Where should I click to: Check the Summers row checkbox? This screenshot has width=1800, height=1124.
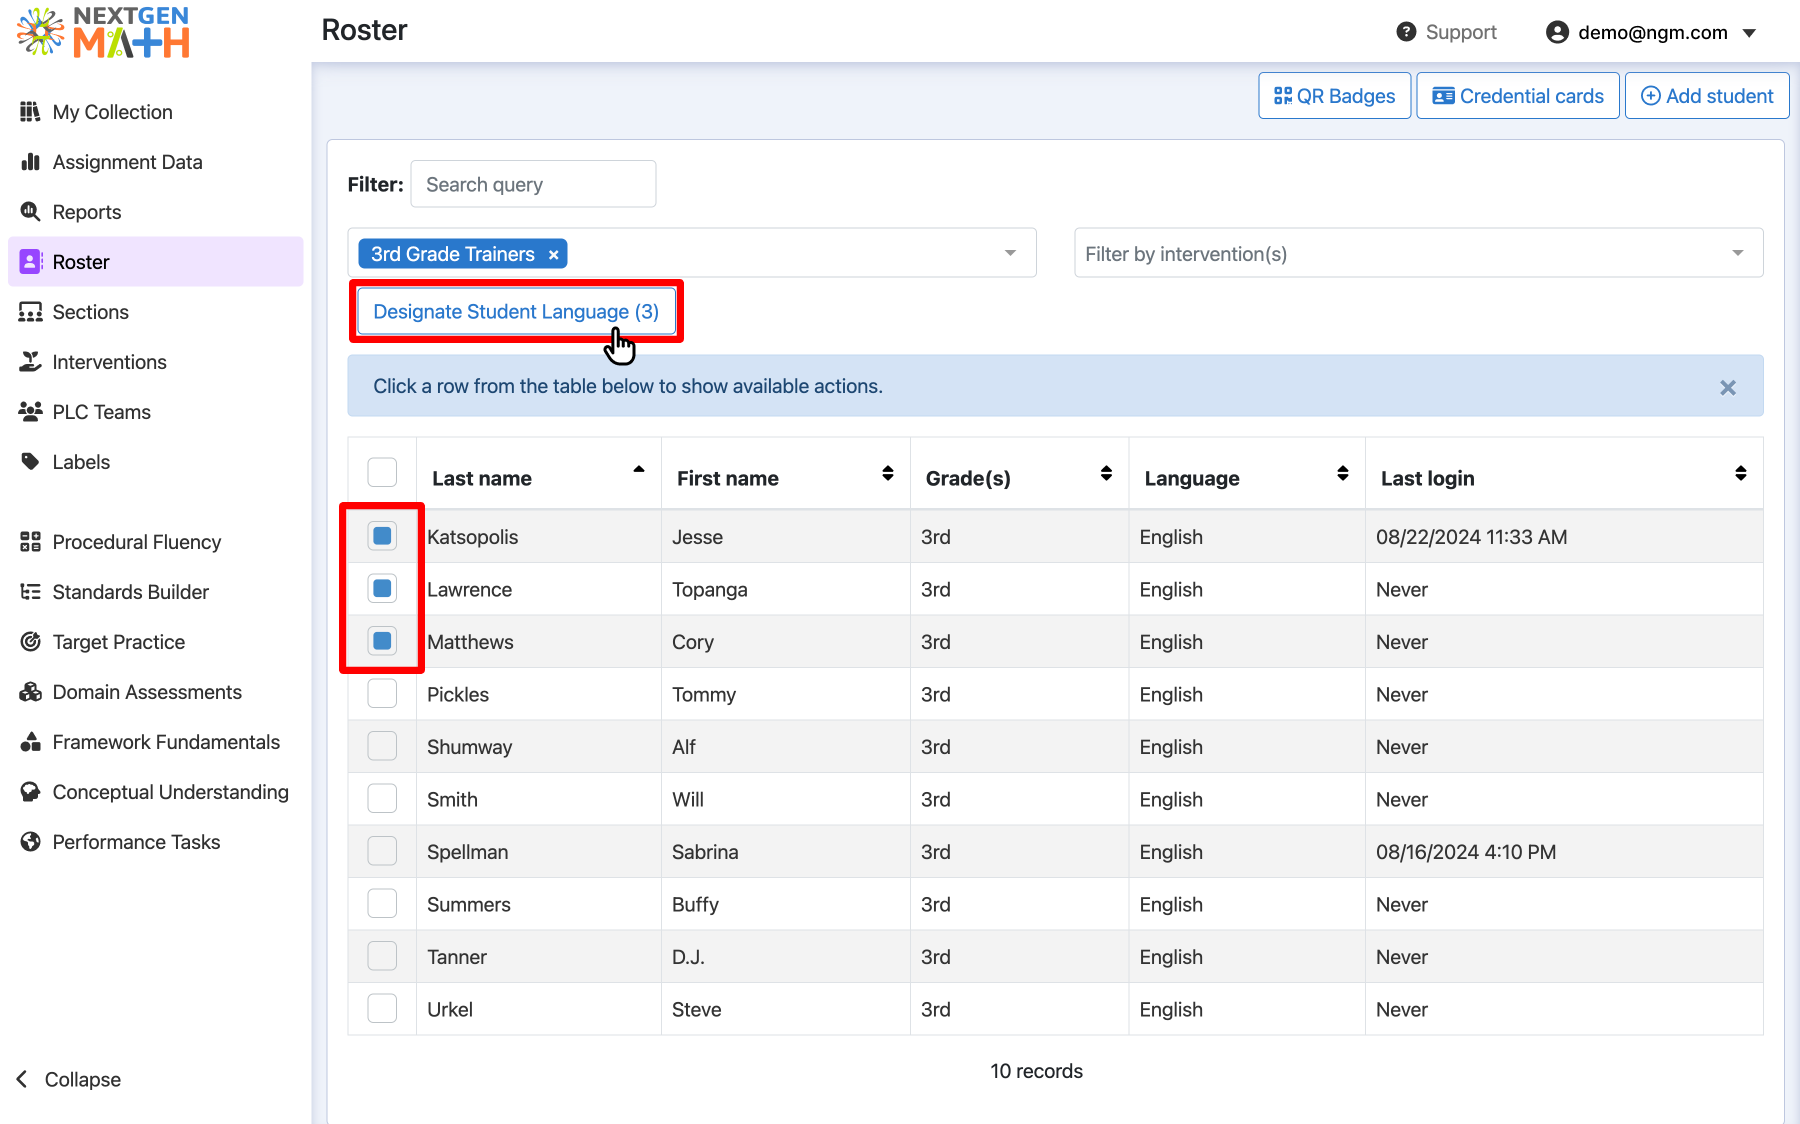click(382, 903)
